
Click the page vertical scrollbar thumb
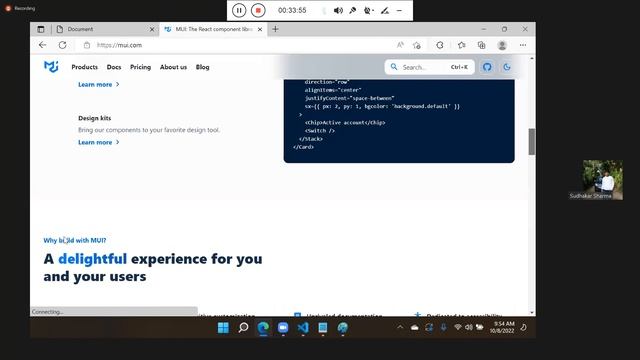tap(531, 142)
